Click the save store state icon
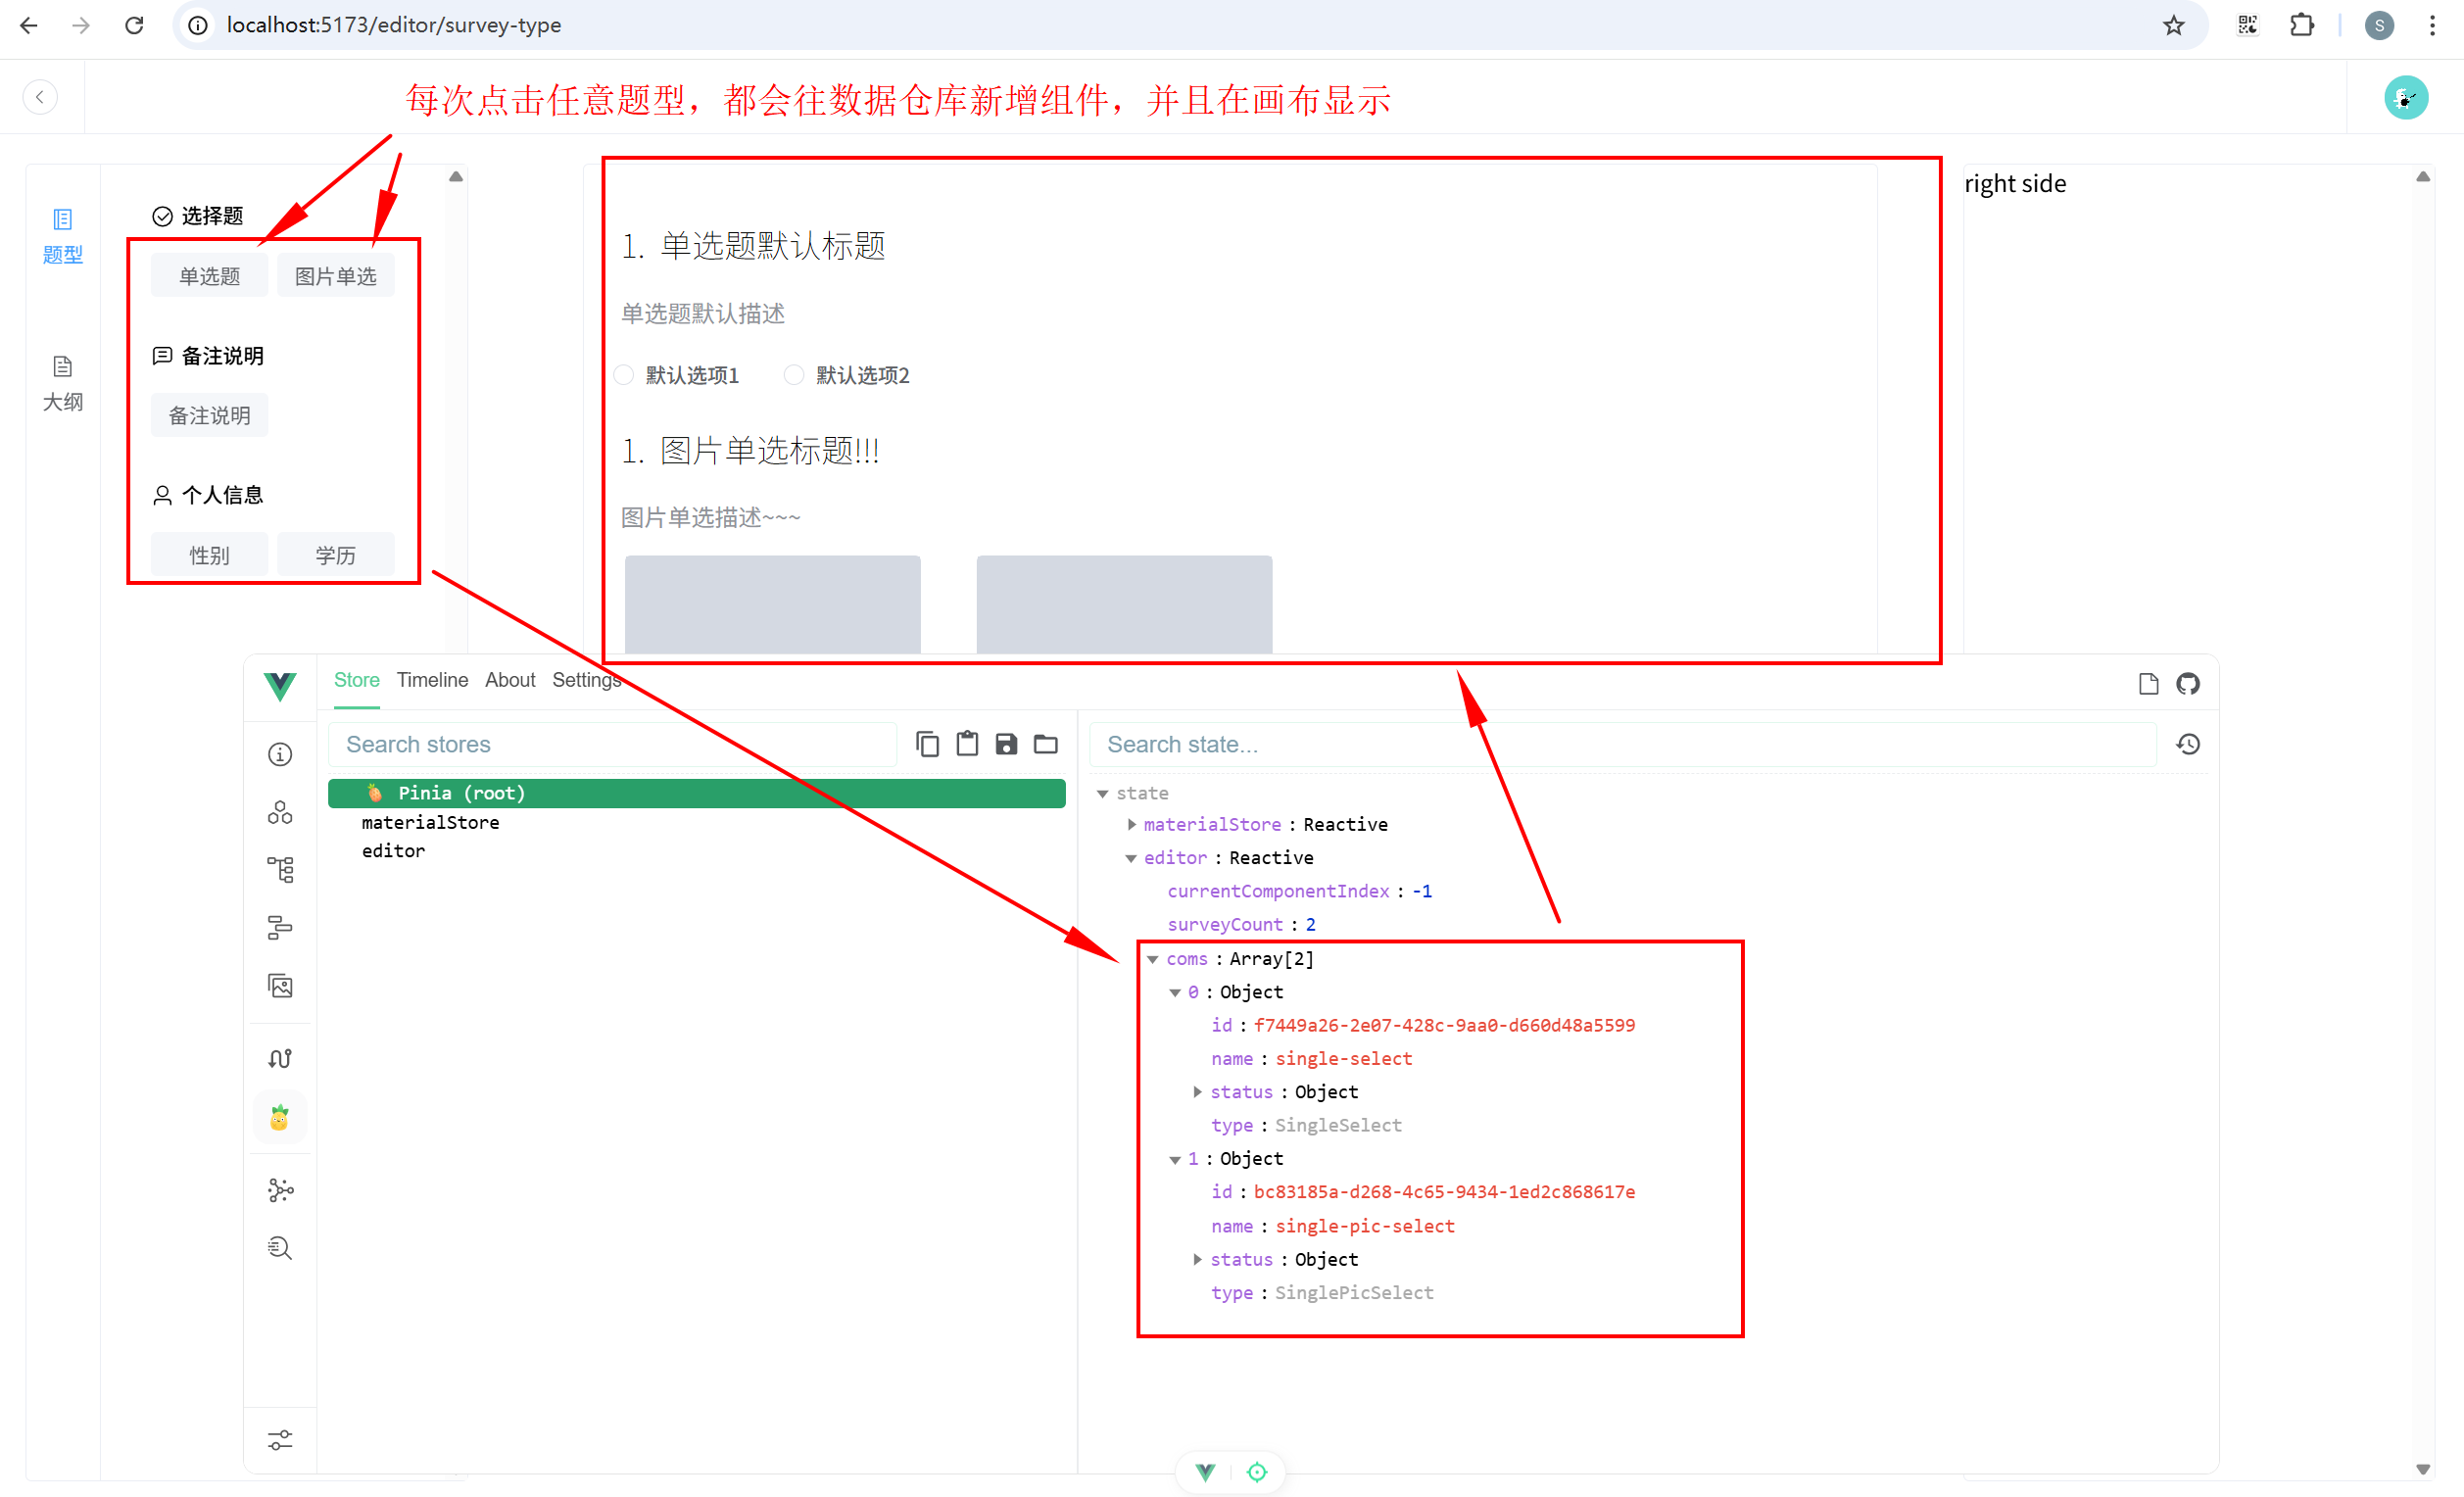 tap(1006, 744)
